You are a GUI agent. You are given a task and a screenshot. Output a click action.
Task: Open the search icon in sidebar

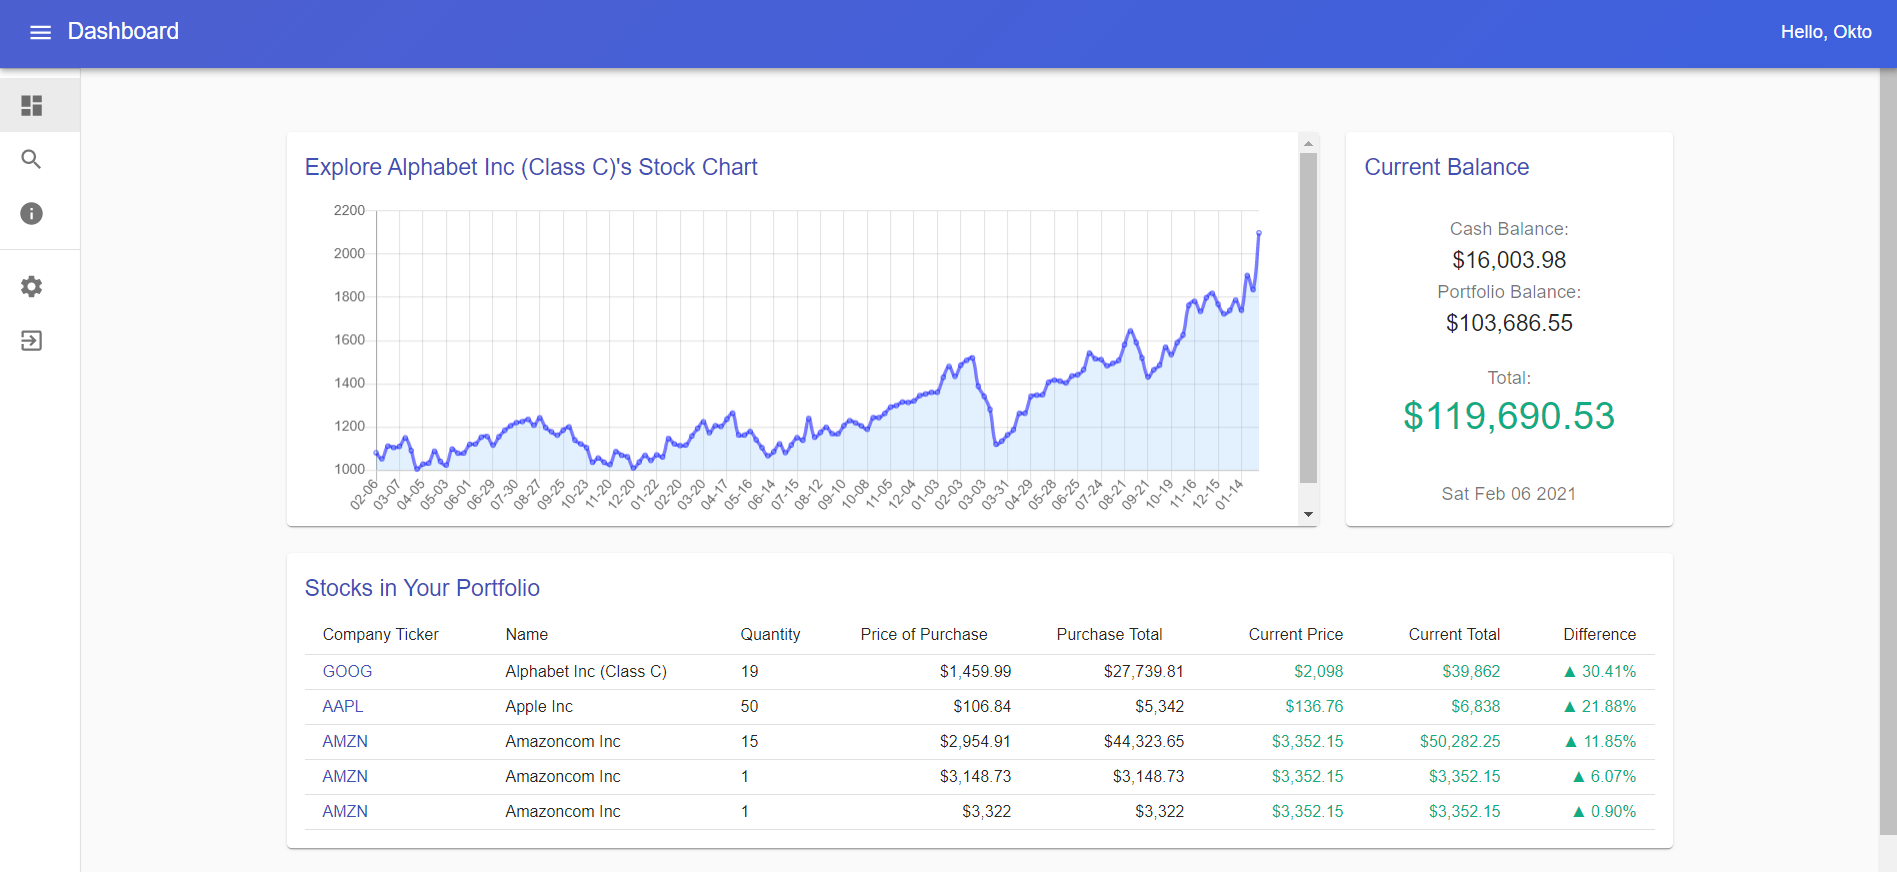pos(32,159)
